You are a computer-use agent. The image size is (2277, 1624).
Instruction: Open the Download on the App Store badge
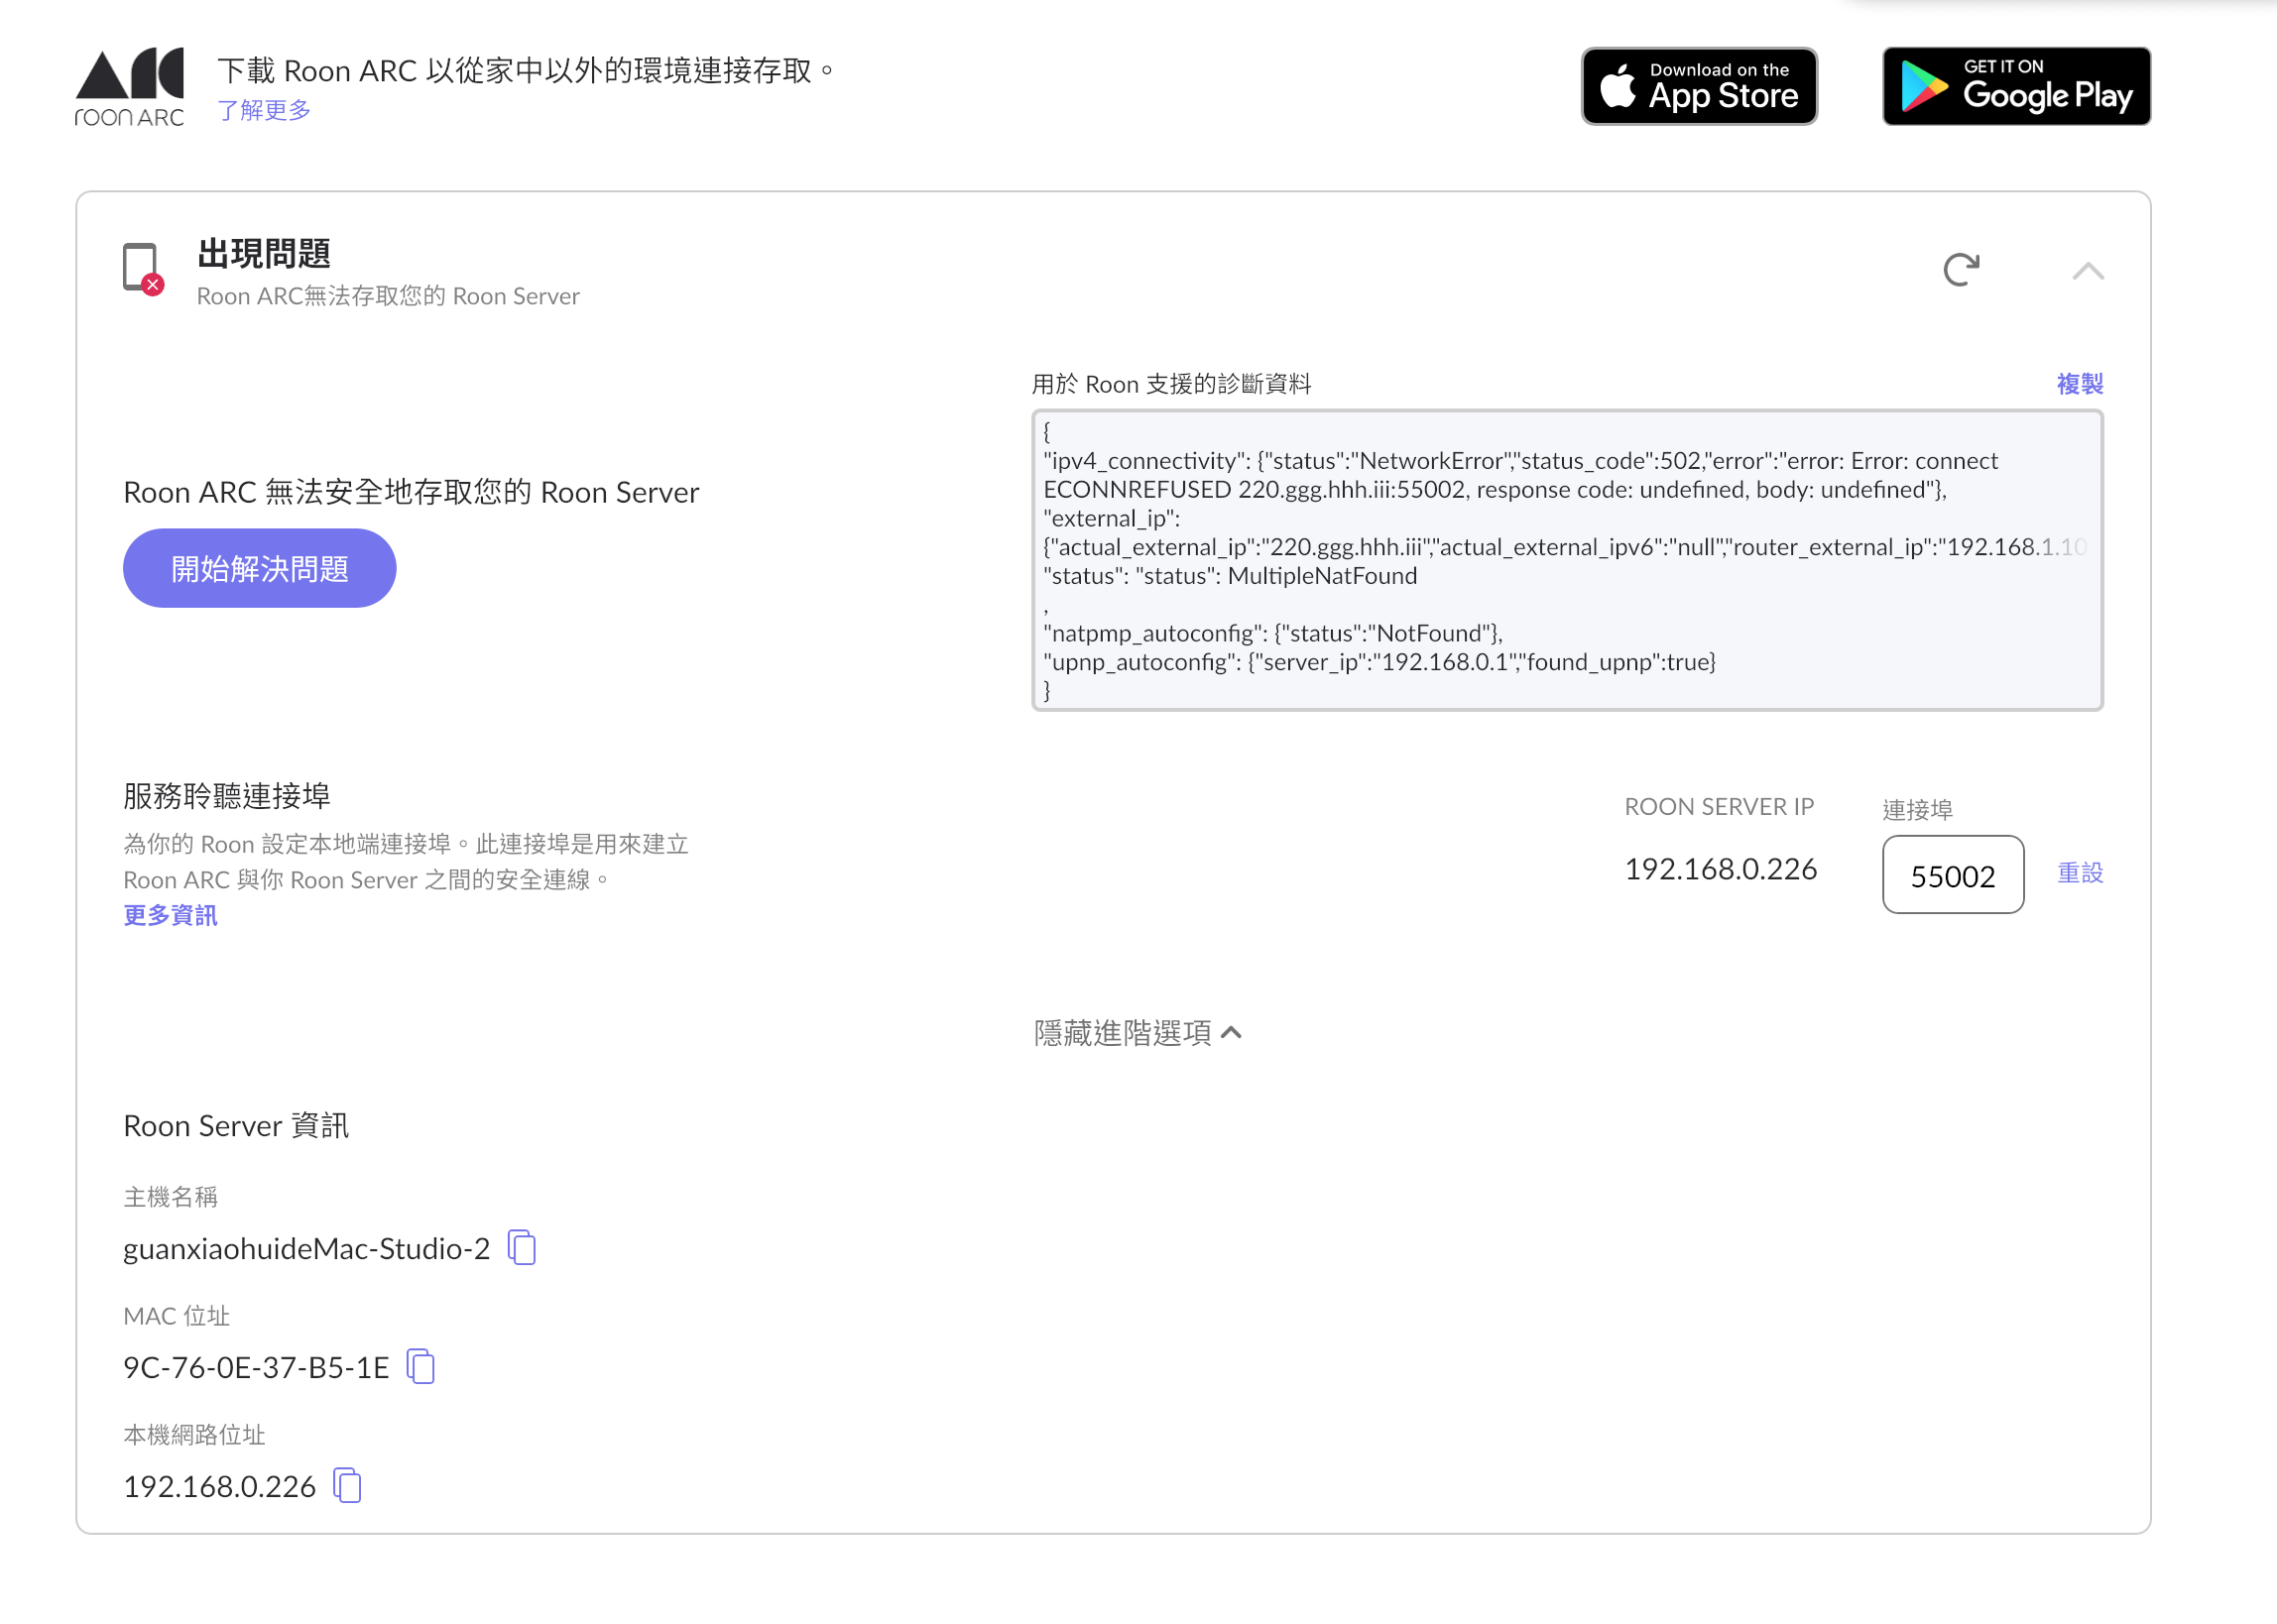1699,86
